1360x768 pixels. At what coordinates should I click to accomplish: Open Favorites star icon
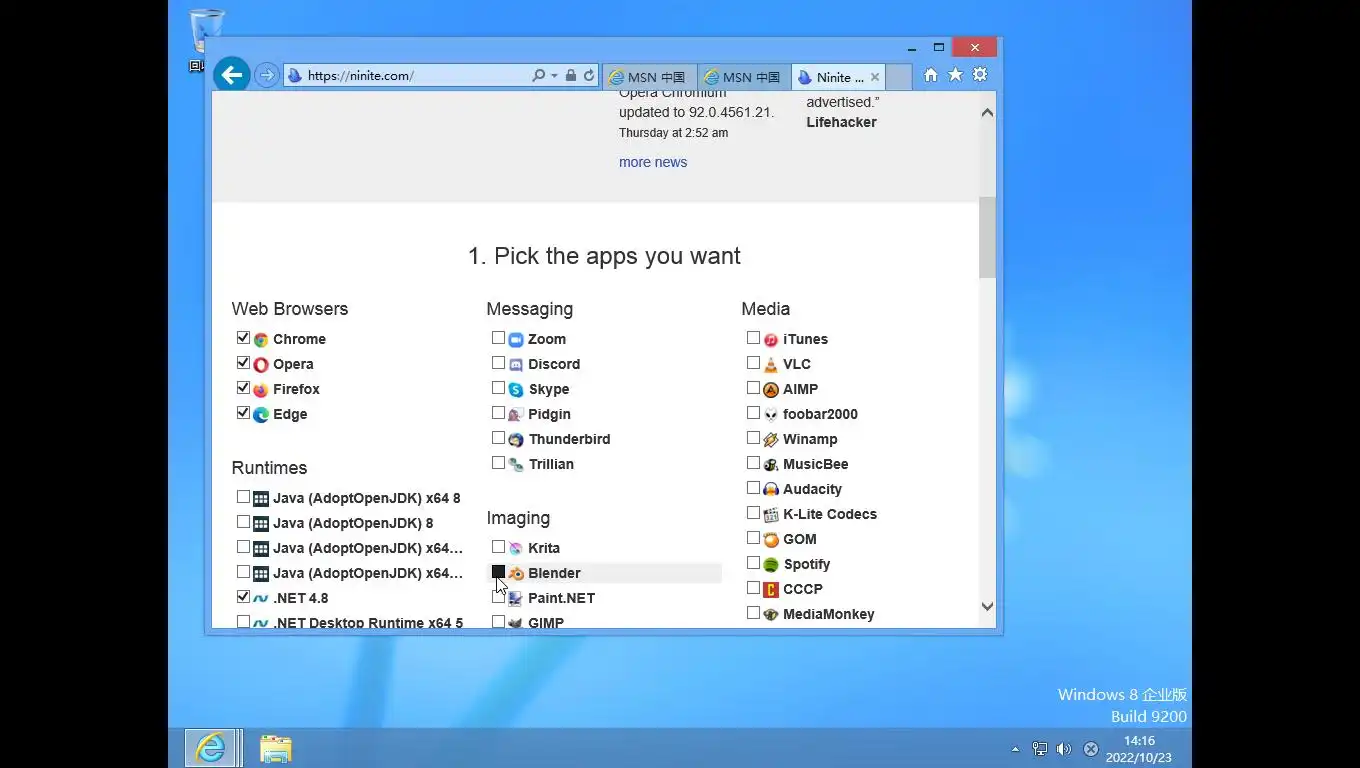pos(955,75)
